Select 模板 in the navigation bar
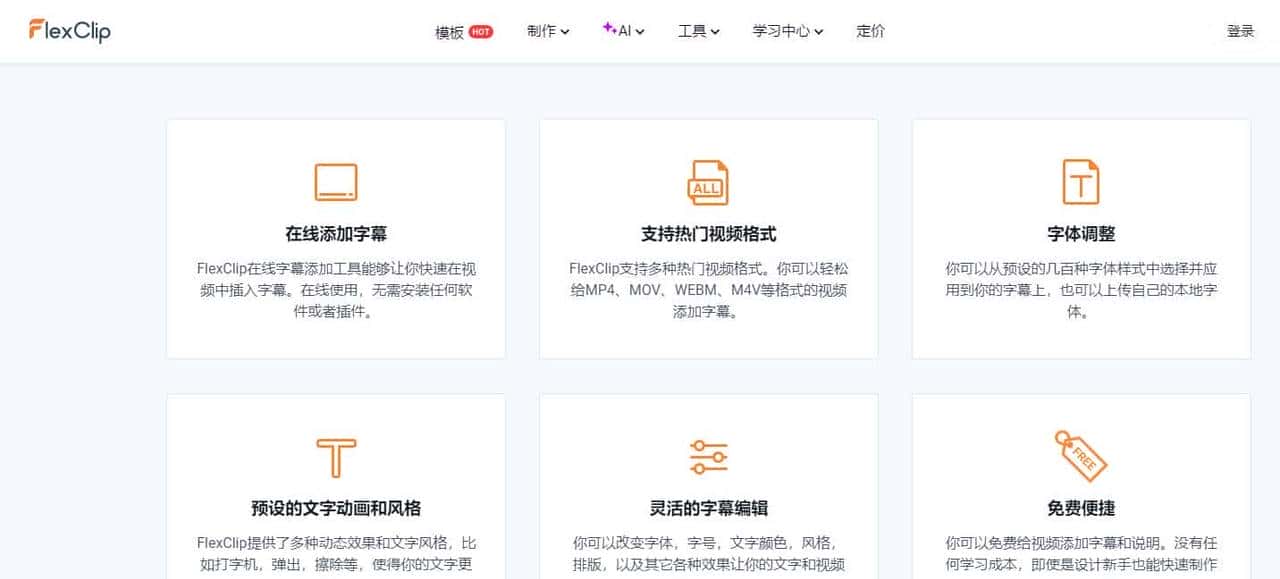 447,31
